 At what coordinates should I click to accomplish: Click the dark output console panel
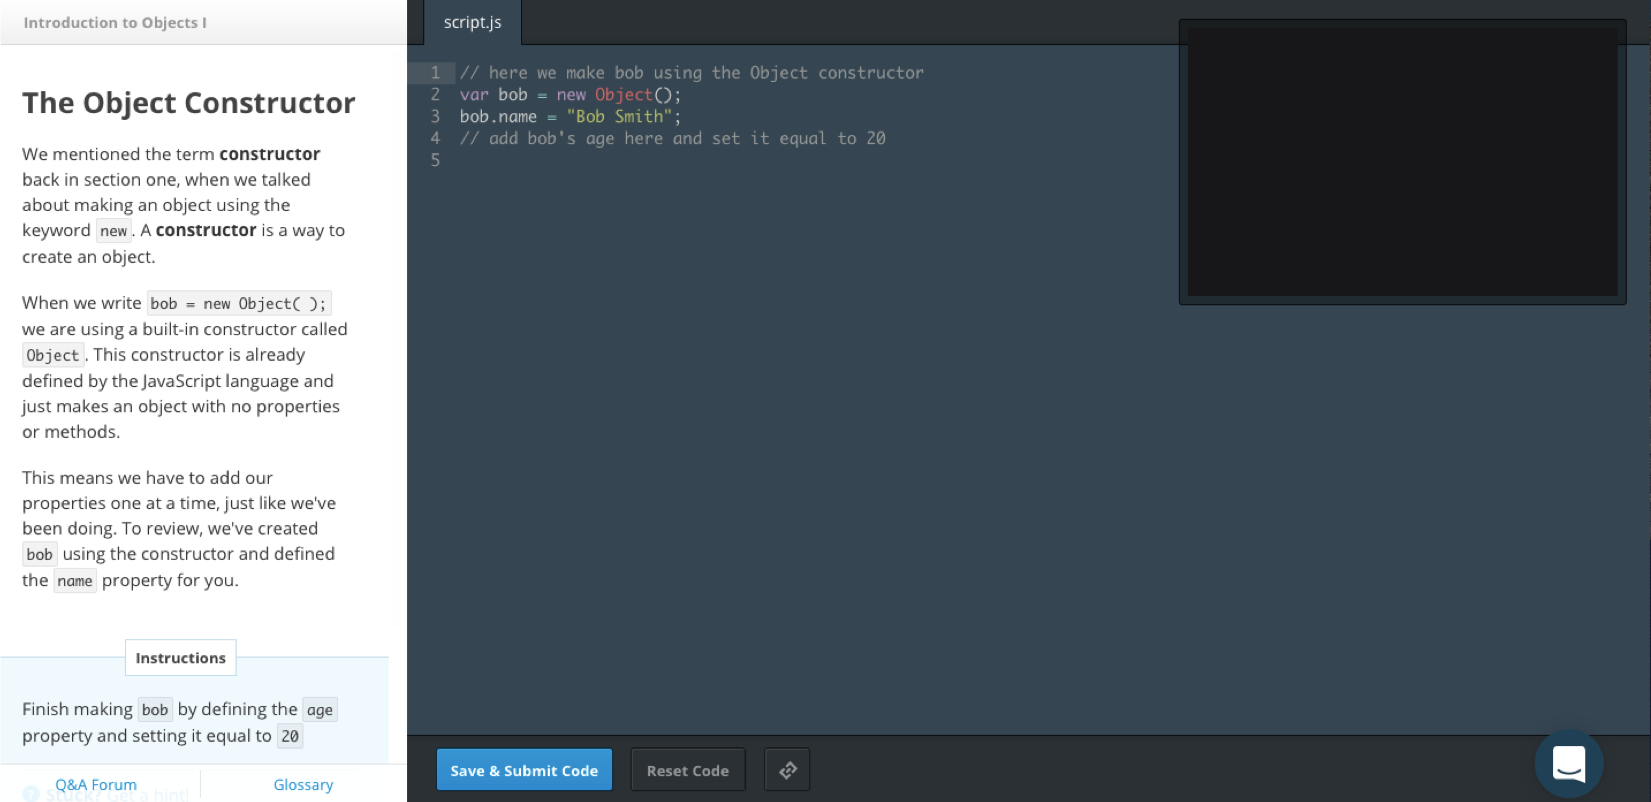(x=1402, y=160)
